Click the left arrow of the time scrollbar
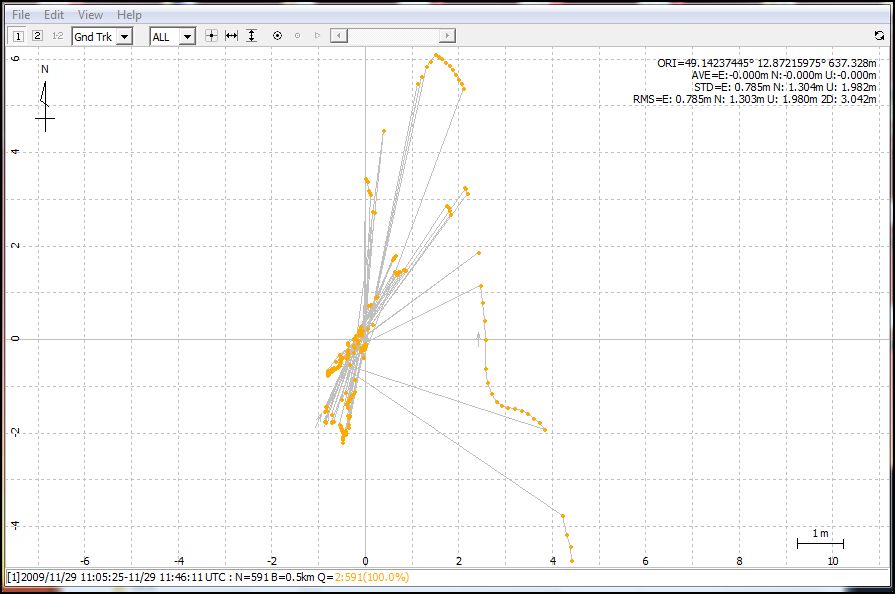 coord(339,36)
